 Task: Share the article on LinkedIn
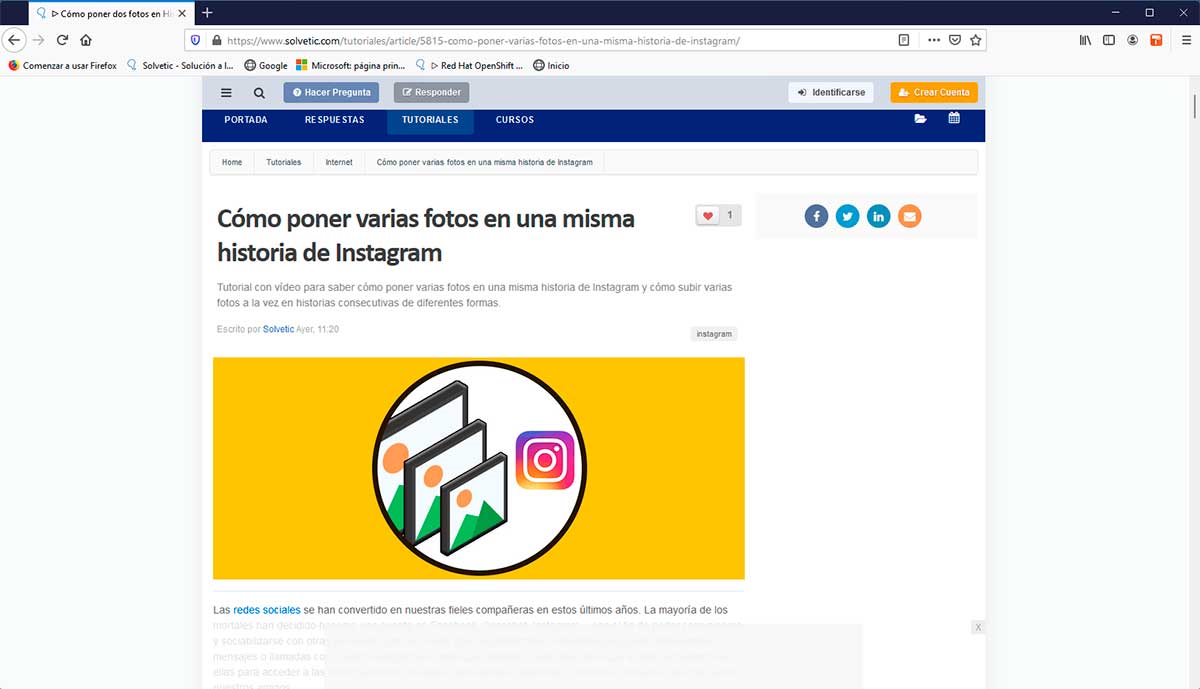[878, 216]
